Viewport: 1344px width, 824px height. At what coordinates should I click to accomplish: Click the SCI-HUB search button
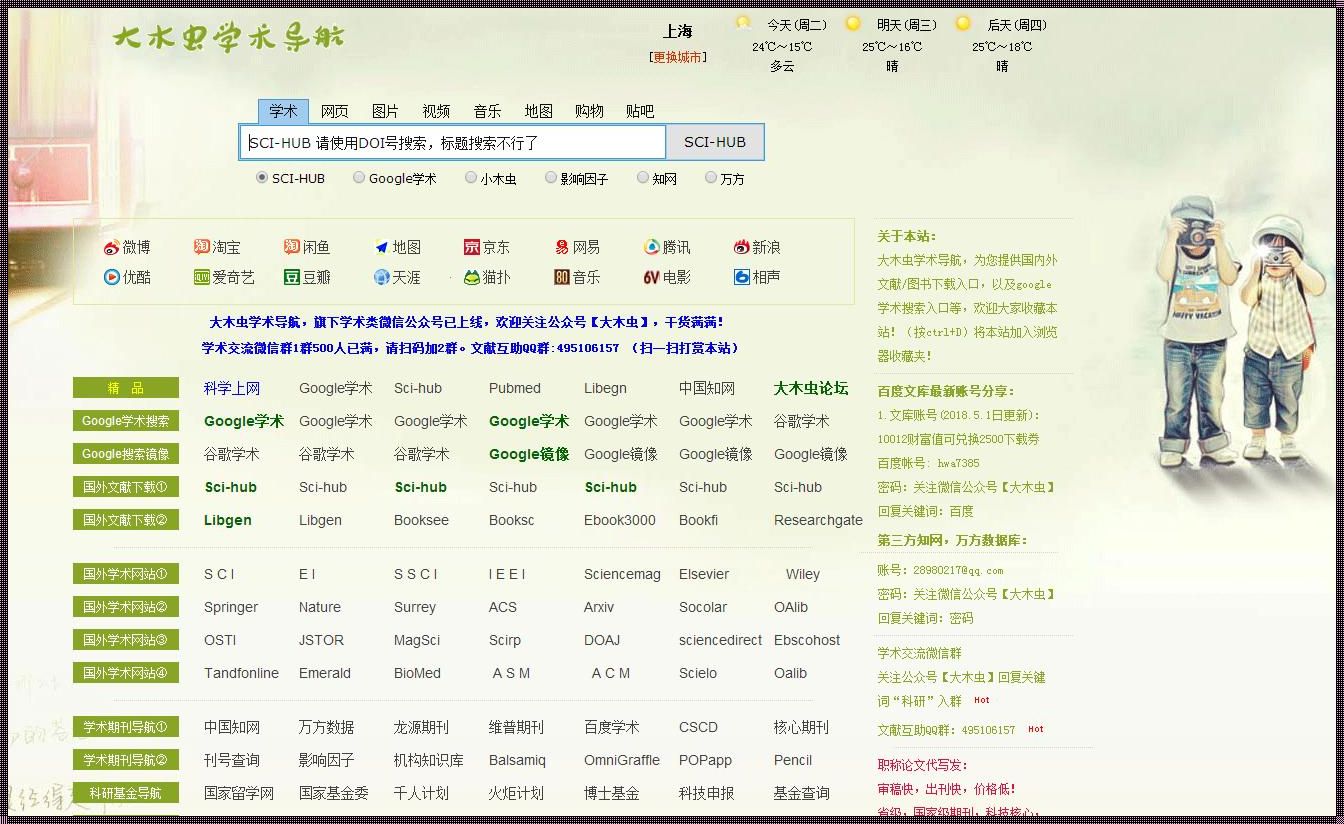[x=715, y=142]
